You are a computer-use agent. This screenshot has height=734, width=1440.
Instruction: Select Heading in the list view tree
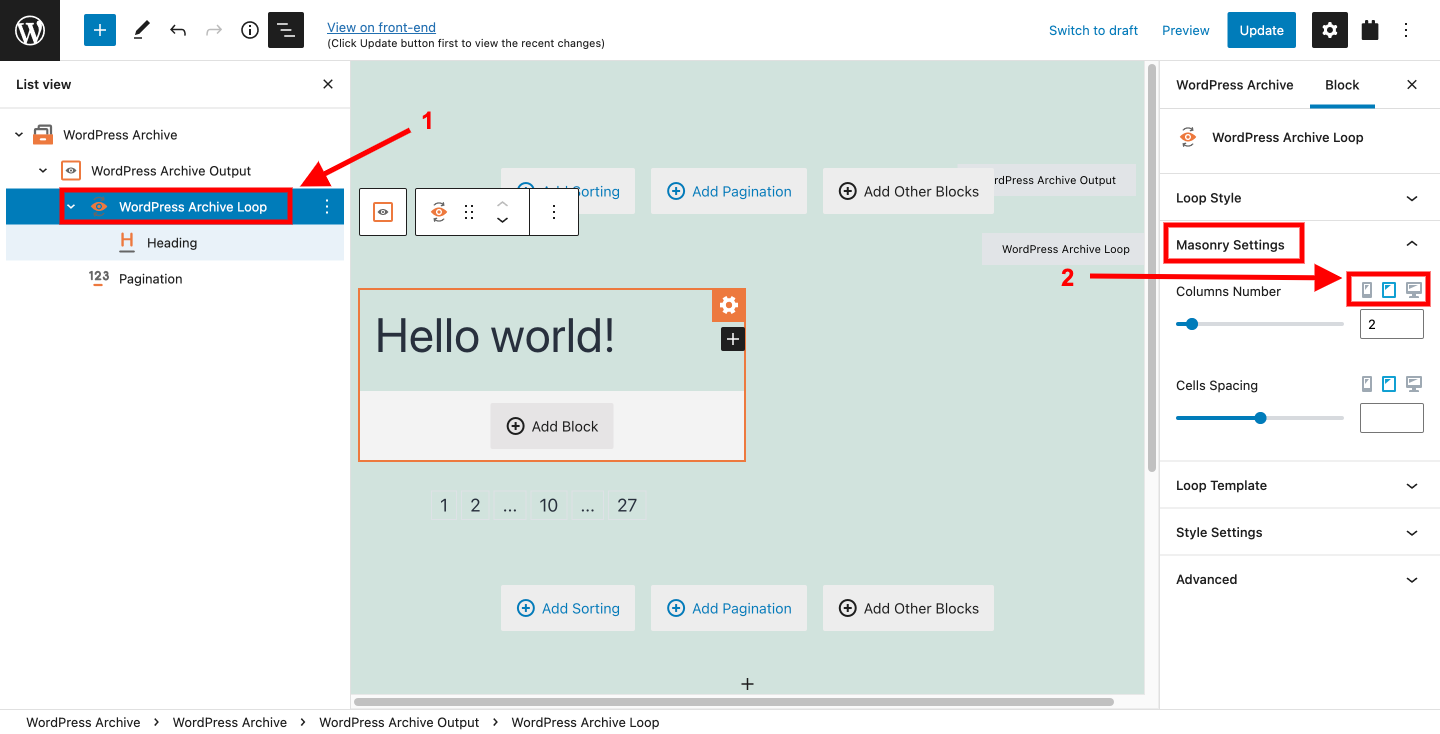pos(172,243)
